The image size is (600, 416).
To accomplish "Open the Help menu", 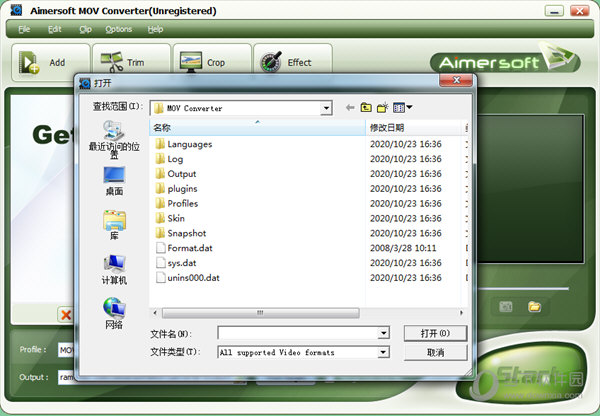I will click(155, 29).
